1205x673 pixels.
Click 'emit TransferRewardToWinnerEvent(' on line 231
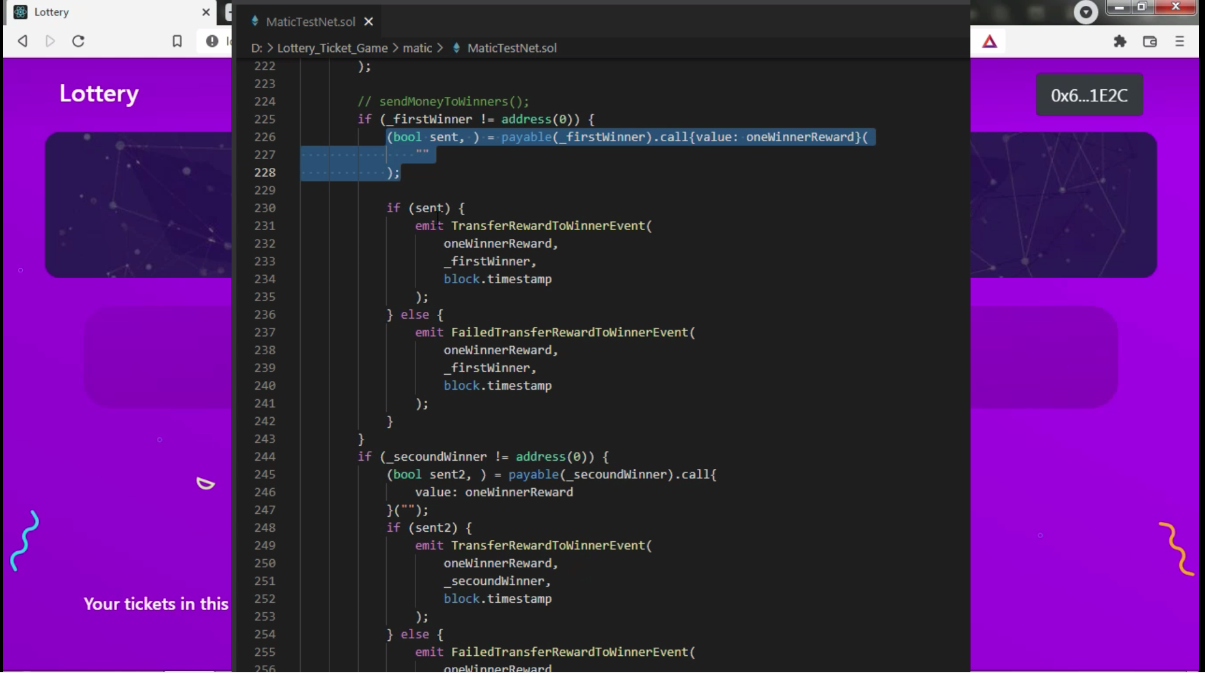[533, 226]
